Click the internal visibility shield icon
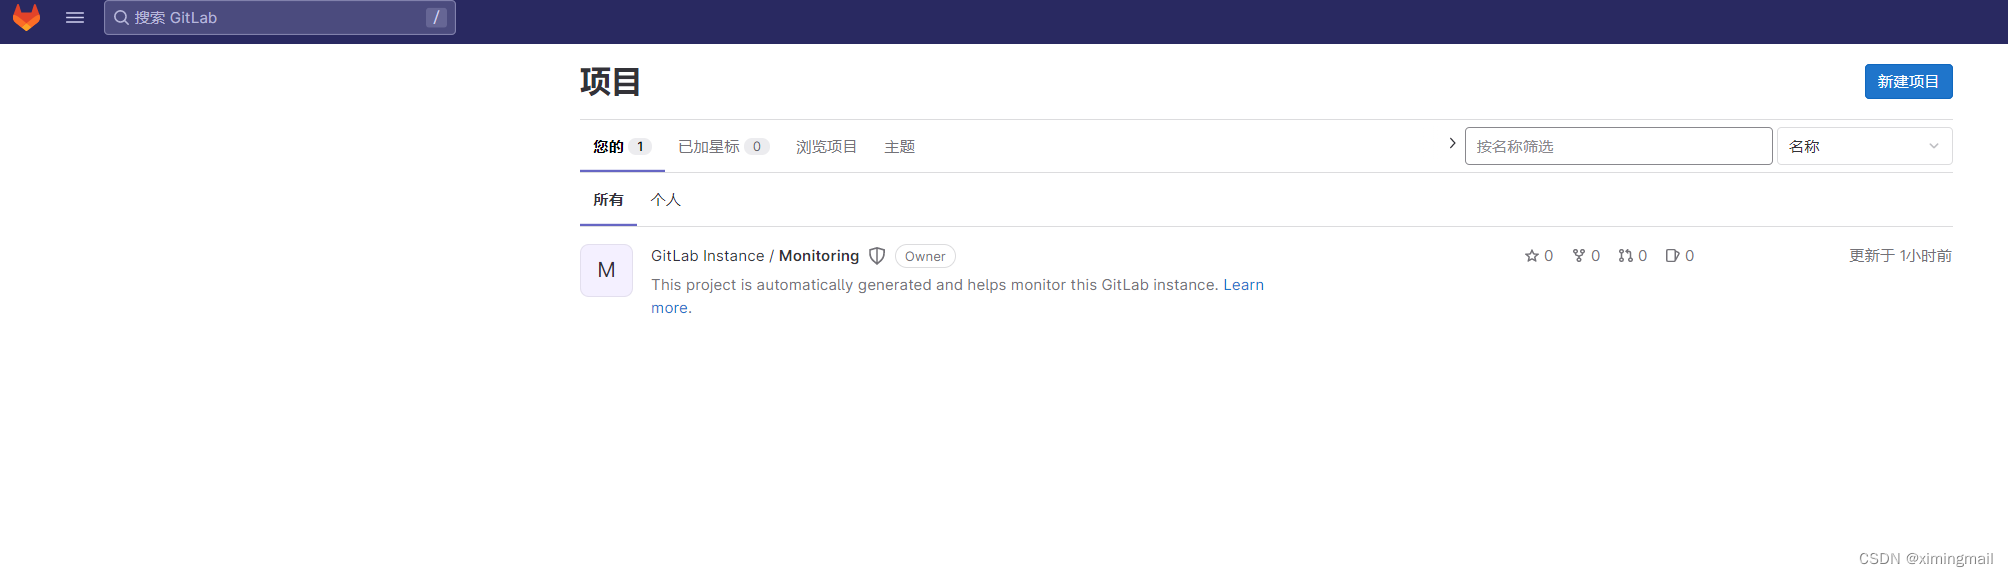This screenshot has width=2008, height=577. click(877, 256)
